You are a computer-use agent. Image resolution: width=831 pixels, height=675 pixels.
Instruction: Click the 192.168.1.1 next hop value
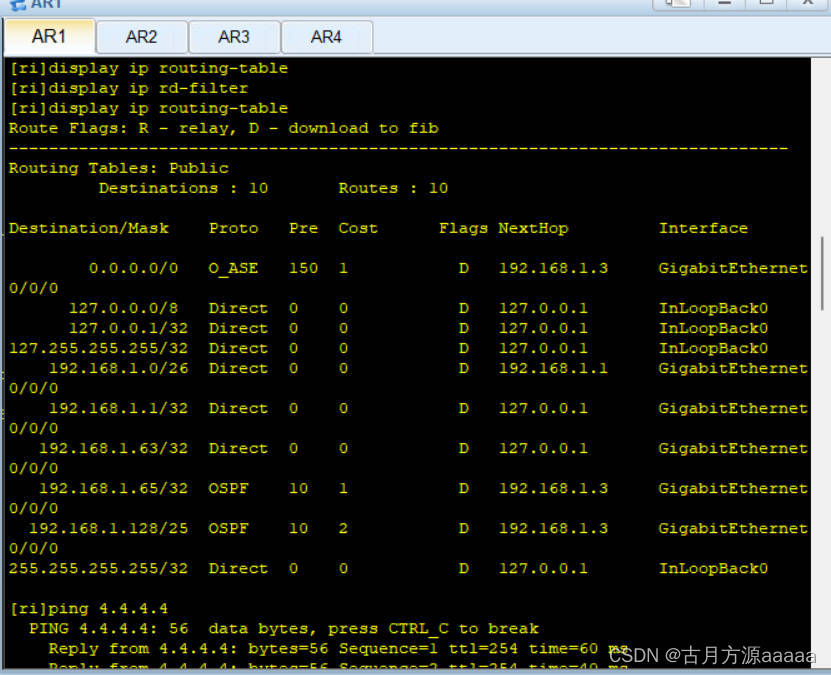[553, 368]
